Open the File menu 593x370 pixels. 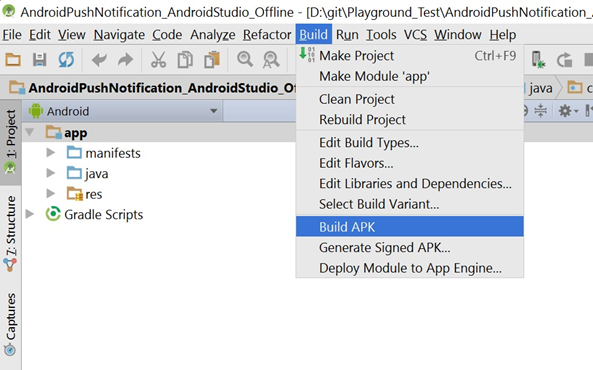click(x=12, y=35)
